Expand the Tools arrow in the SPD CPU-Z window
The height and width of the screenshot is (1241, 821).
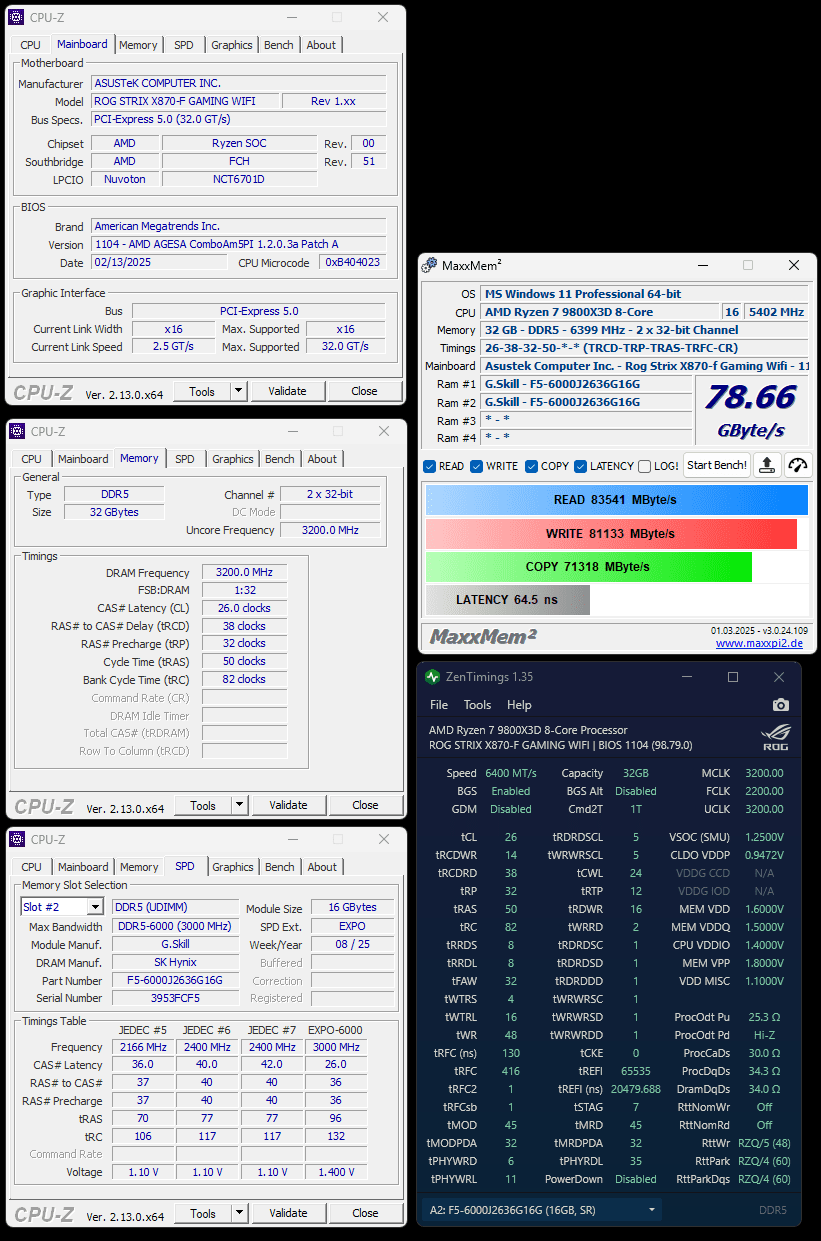point(240,1213)
